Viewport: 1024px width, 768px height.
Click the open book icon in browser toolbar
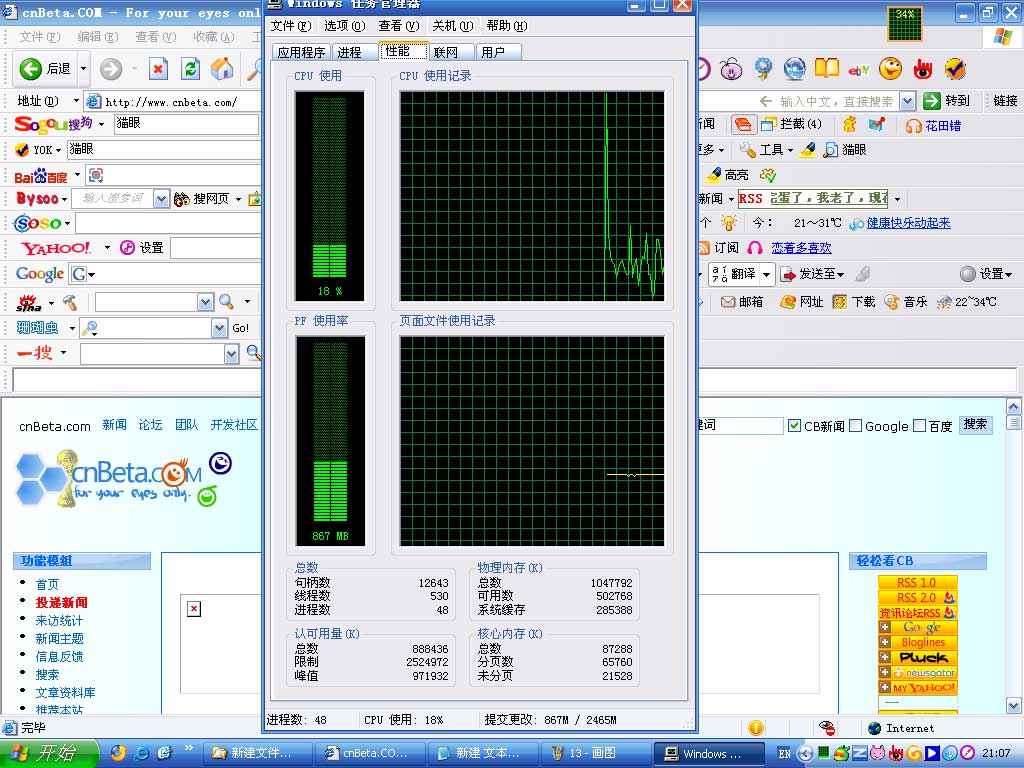826,68
